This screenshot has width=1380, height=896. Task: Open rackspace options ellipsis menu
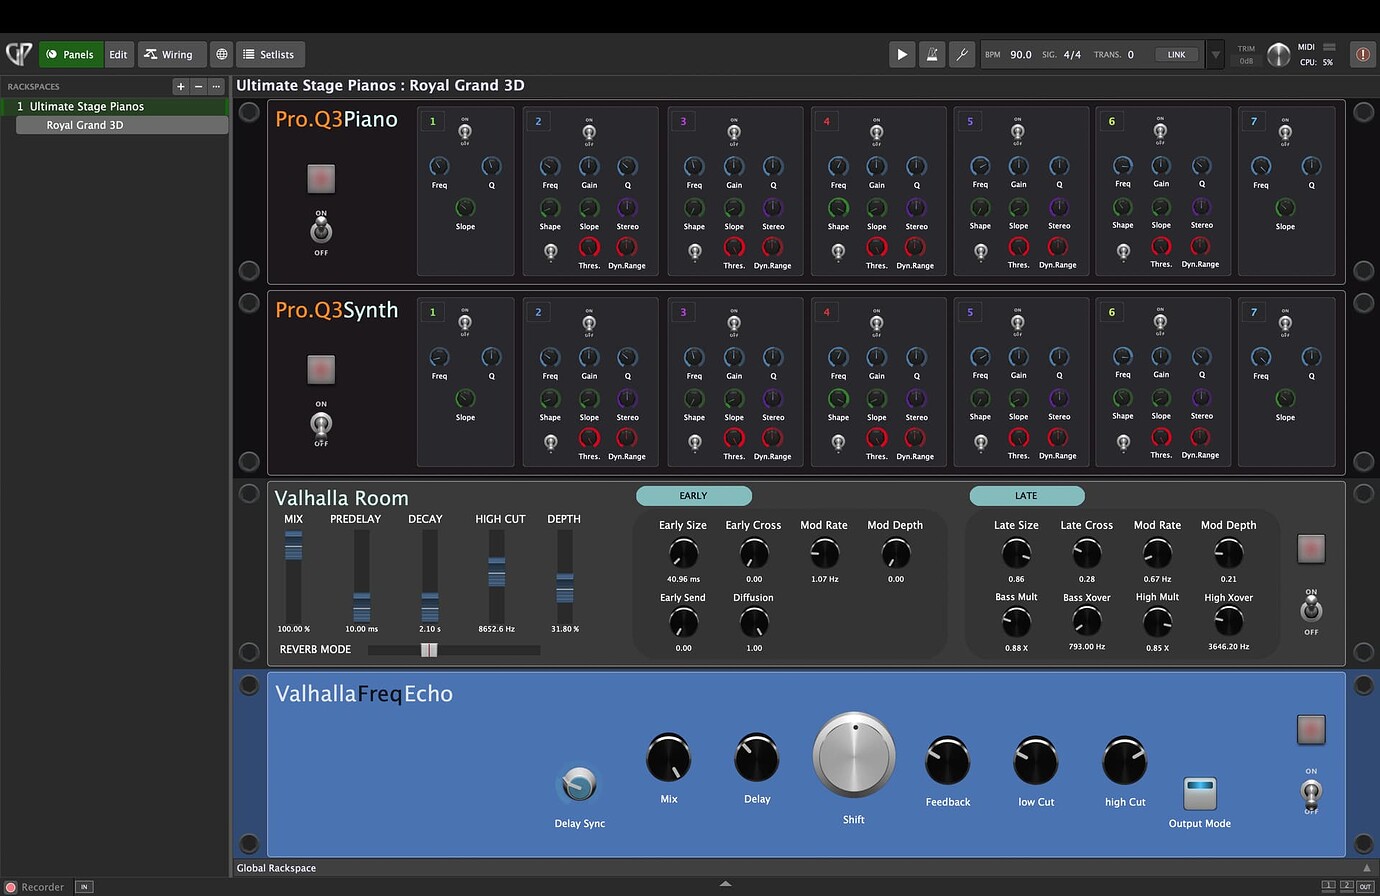[x=215, y=86]
